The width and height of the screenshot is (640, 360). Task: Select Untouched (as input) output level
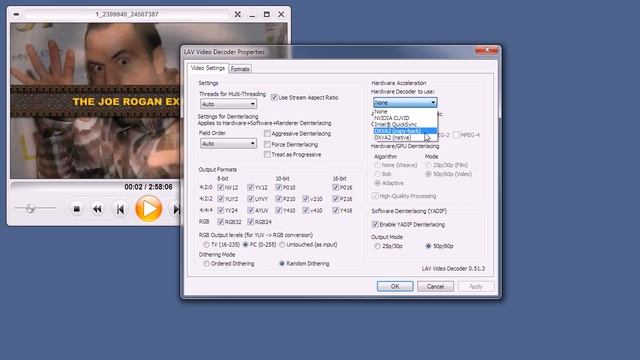pyautogui.click(x=282, y=244)
